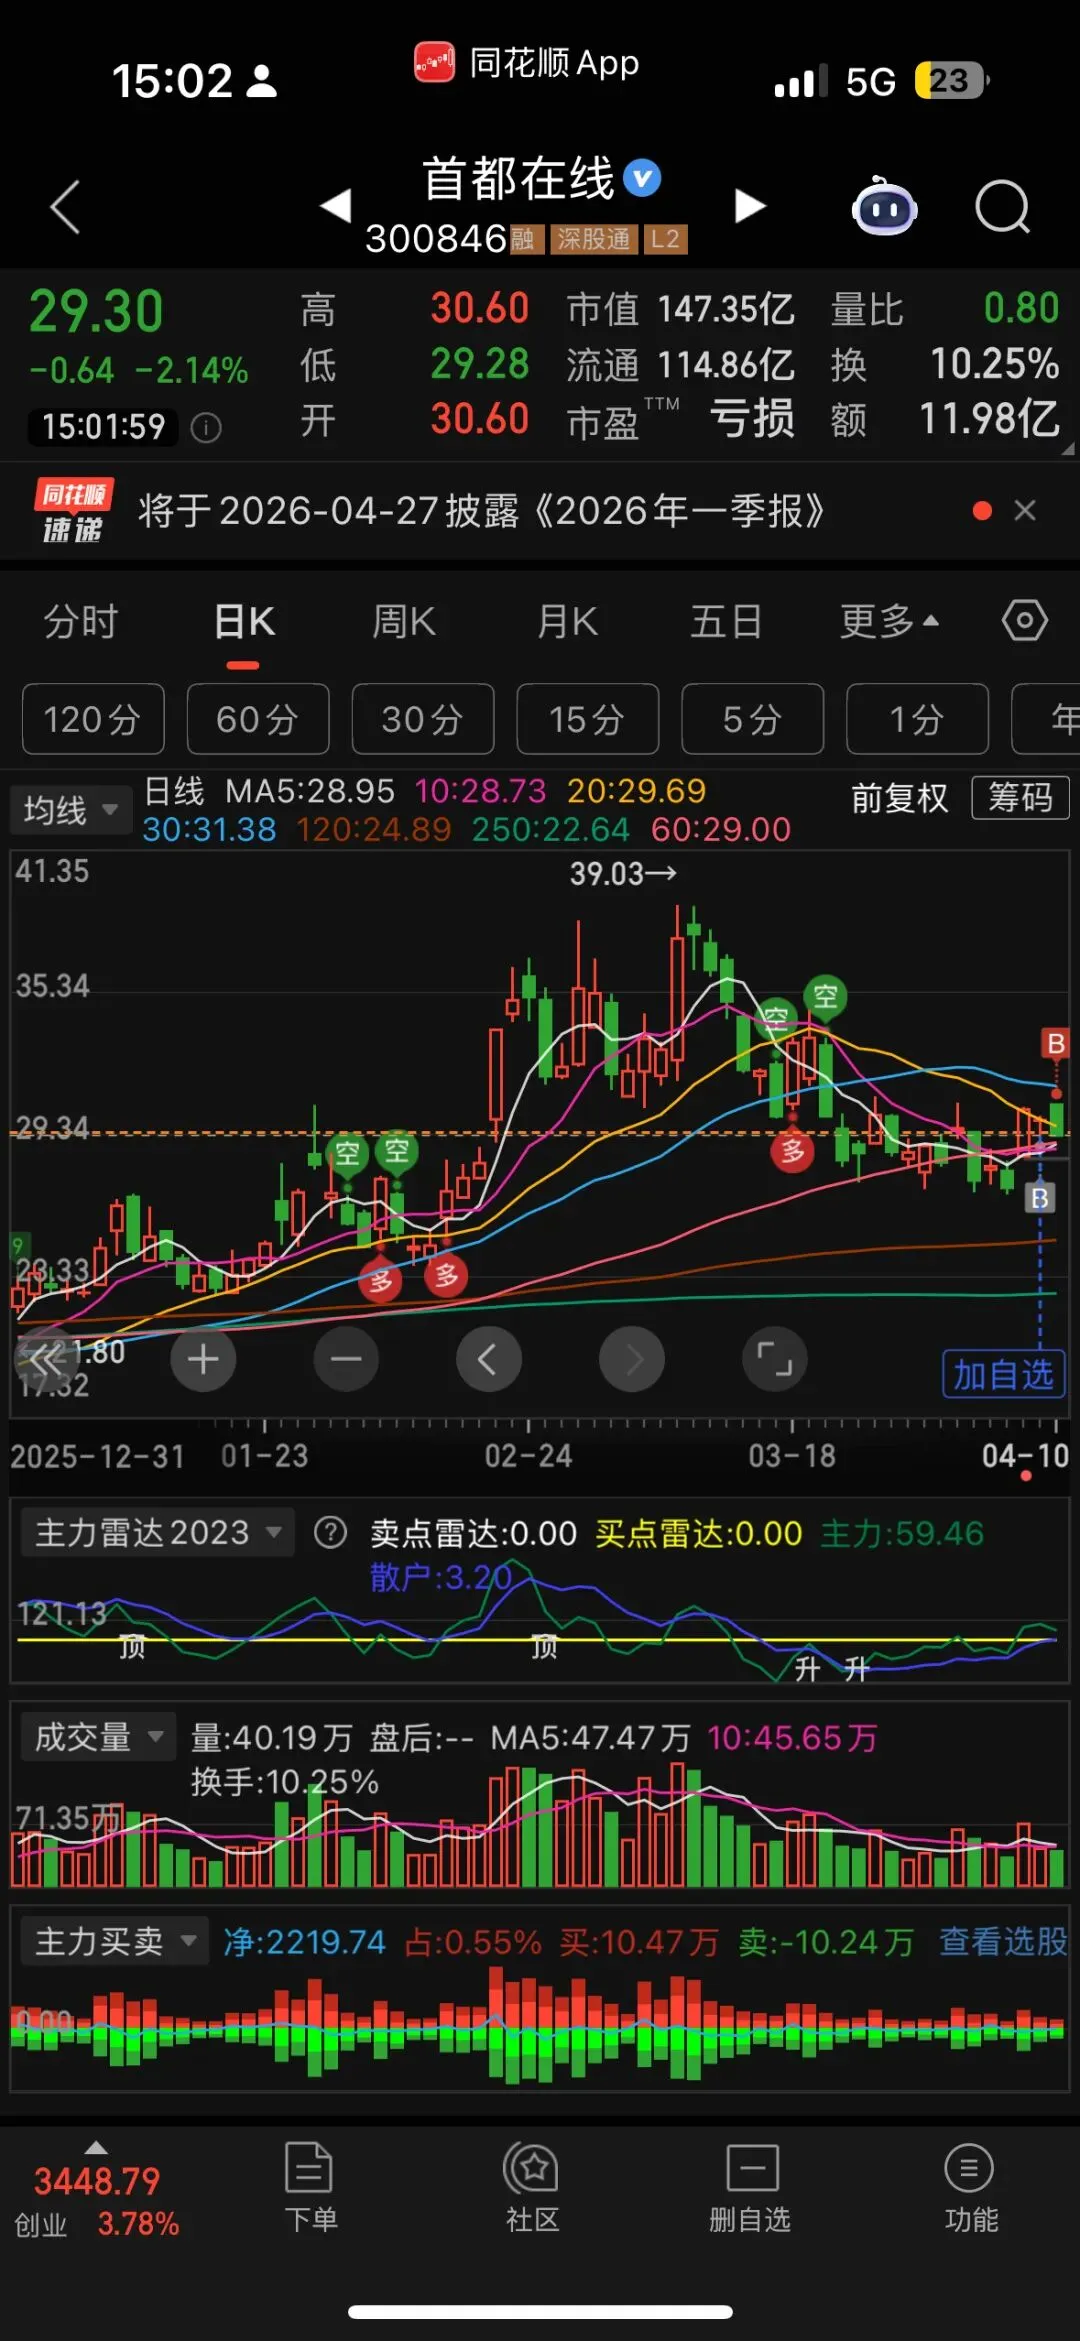Select 5分 interval
The height and width of the screenshot is (2341, 1080).
753,719
